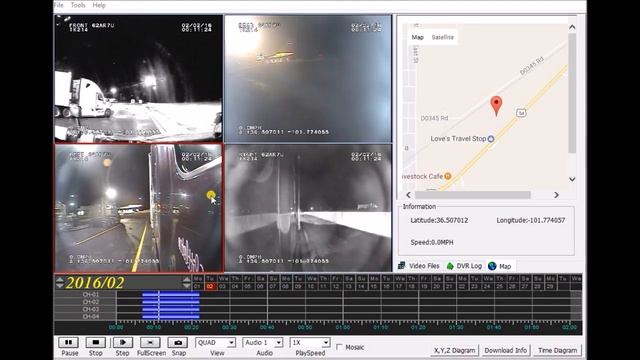Pause the video playback
640x360 pixels.
coord(69,342)
